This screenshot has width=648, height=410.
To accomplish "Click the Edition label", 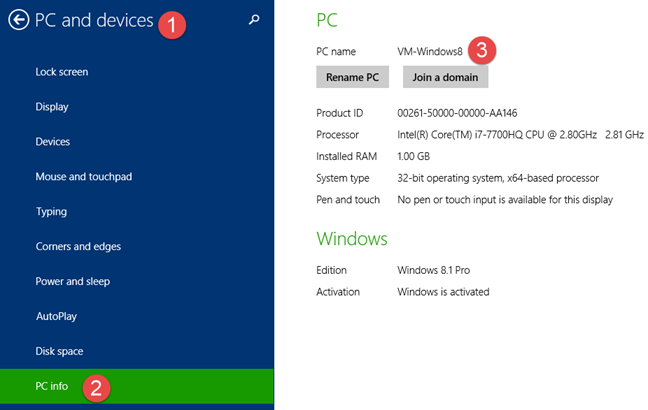I will pyautogui.click(x=331, y=270).
